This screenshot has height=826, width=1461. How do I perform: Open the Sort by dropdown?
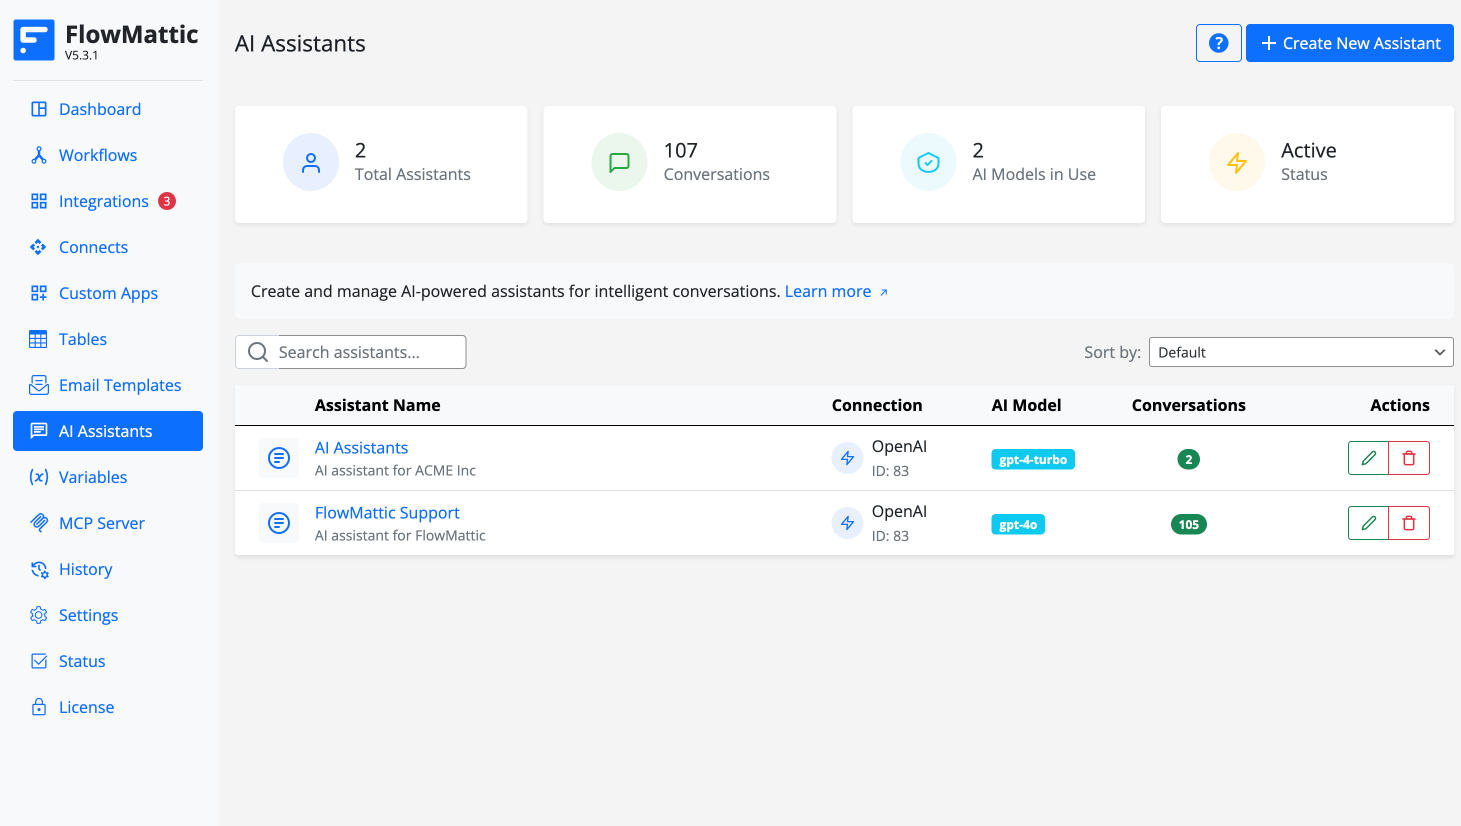tap(1300, 352)
